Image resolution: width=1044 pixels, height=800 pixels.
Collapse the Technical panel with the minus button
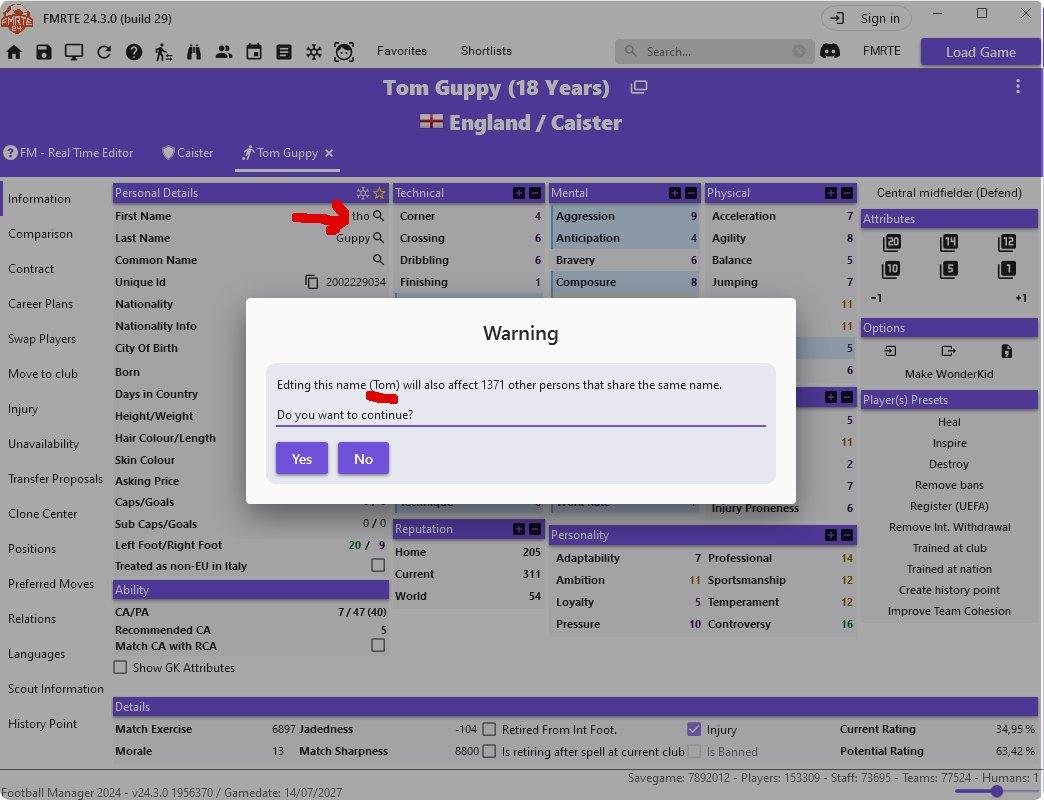[534, 192]
